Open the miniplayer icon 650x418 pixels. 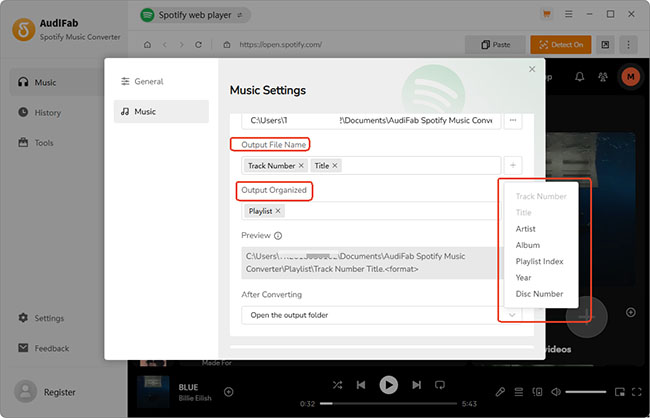click(619, 392)
